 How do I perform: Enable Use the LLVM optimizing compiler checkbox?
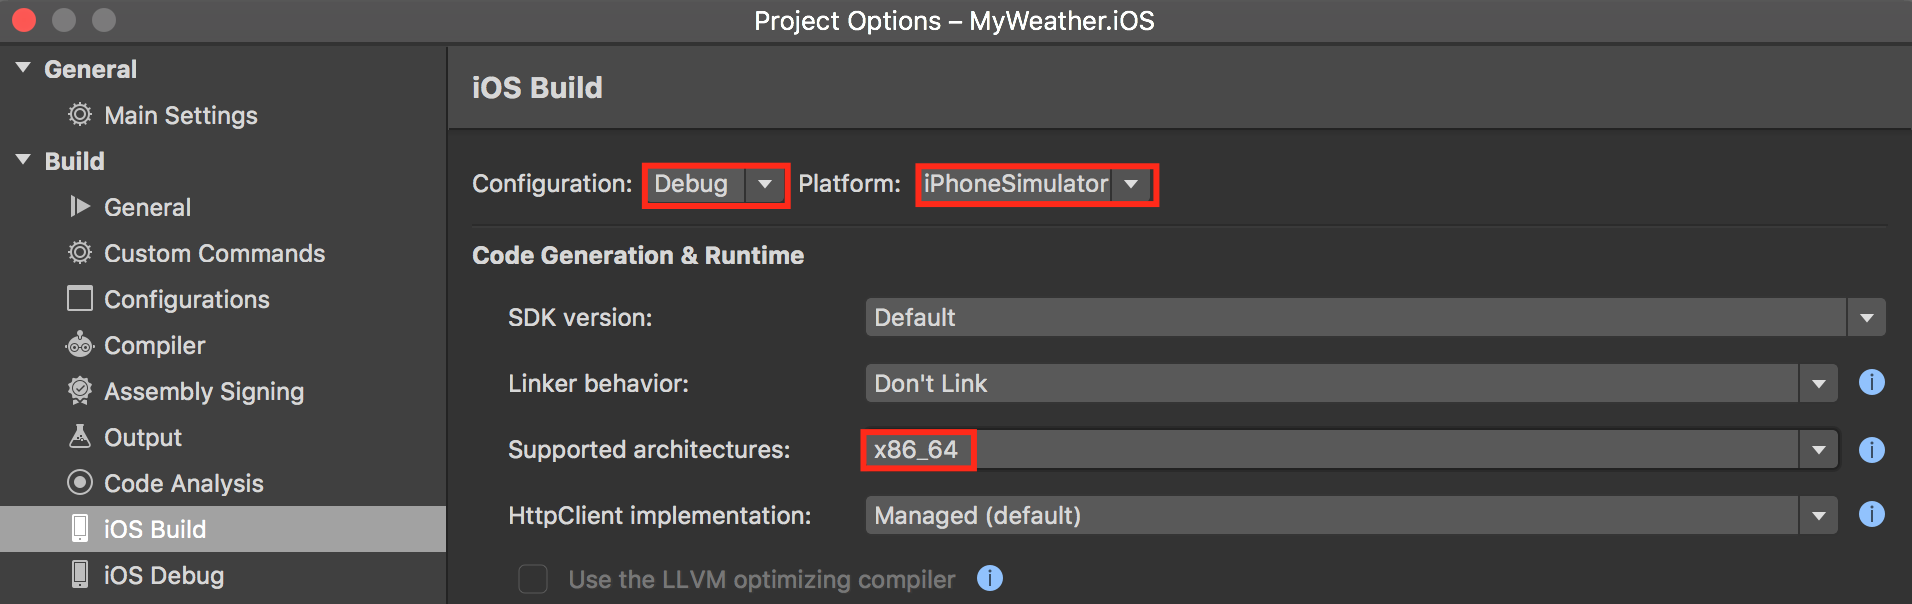click(x=533, y=579)
